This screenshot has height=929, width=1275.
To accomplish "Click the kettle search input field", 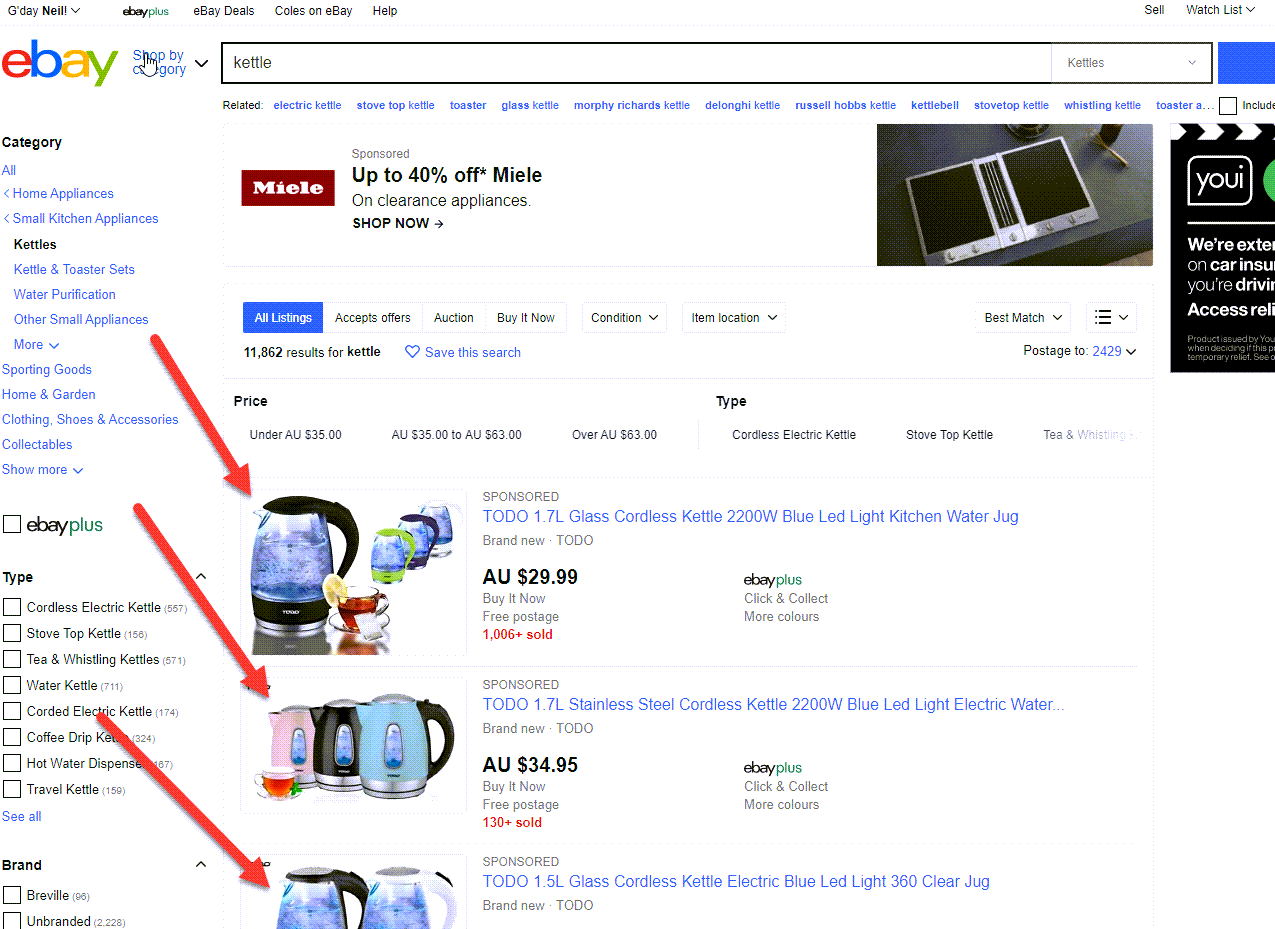I will [636, 63].
